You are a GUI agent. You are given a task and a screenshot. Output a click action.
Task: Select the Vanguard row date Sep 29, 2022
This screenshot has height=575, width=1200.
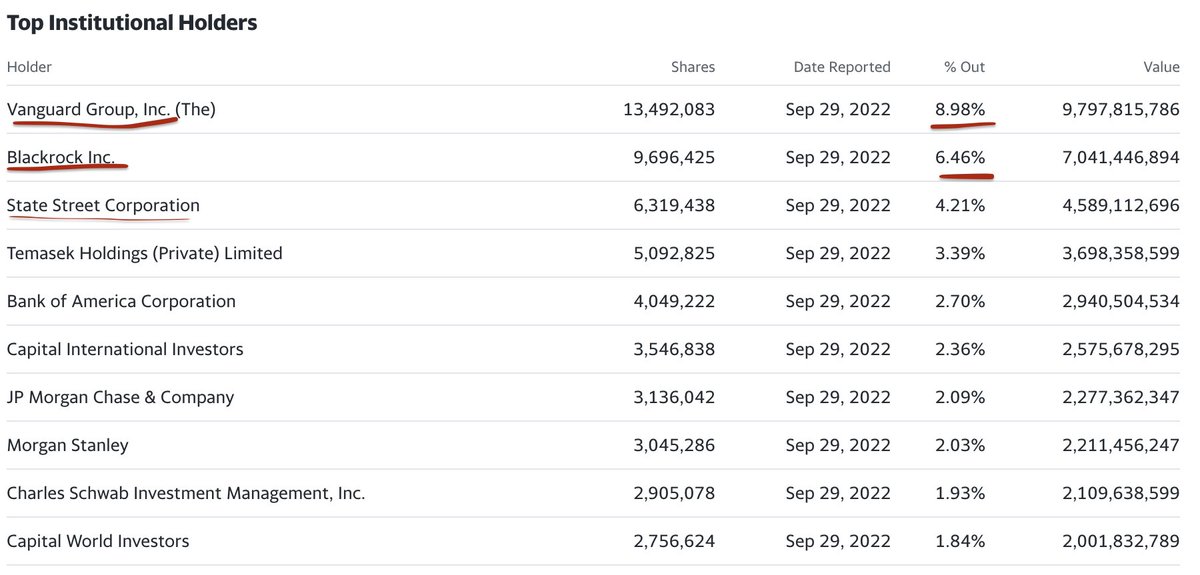pos(838,109)
